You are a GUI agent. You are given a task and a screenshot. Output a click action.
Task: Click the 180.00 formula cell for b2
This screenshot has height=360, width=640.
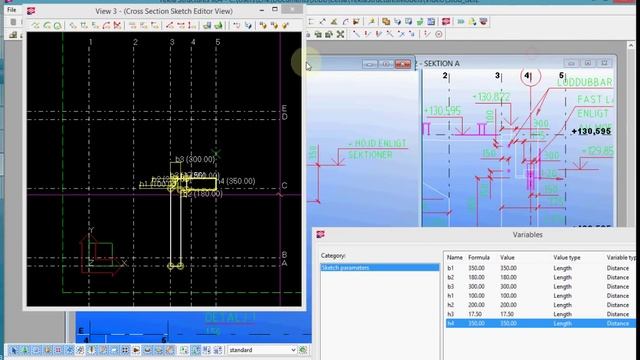476,278
